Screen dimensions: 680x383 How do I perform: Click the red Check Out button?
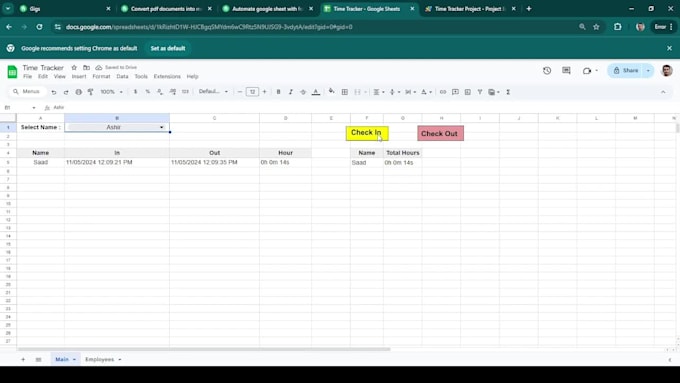coord(440,134)
